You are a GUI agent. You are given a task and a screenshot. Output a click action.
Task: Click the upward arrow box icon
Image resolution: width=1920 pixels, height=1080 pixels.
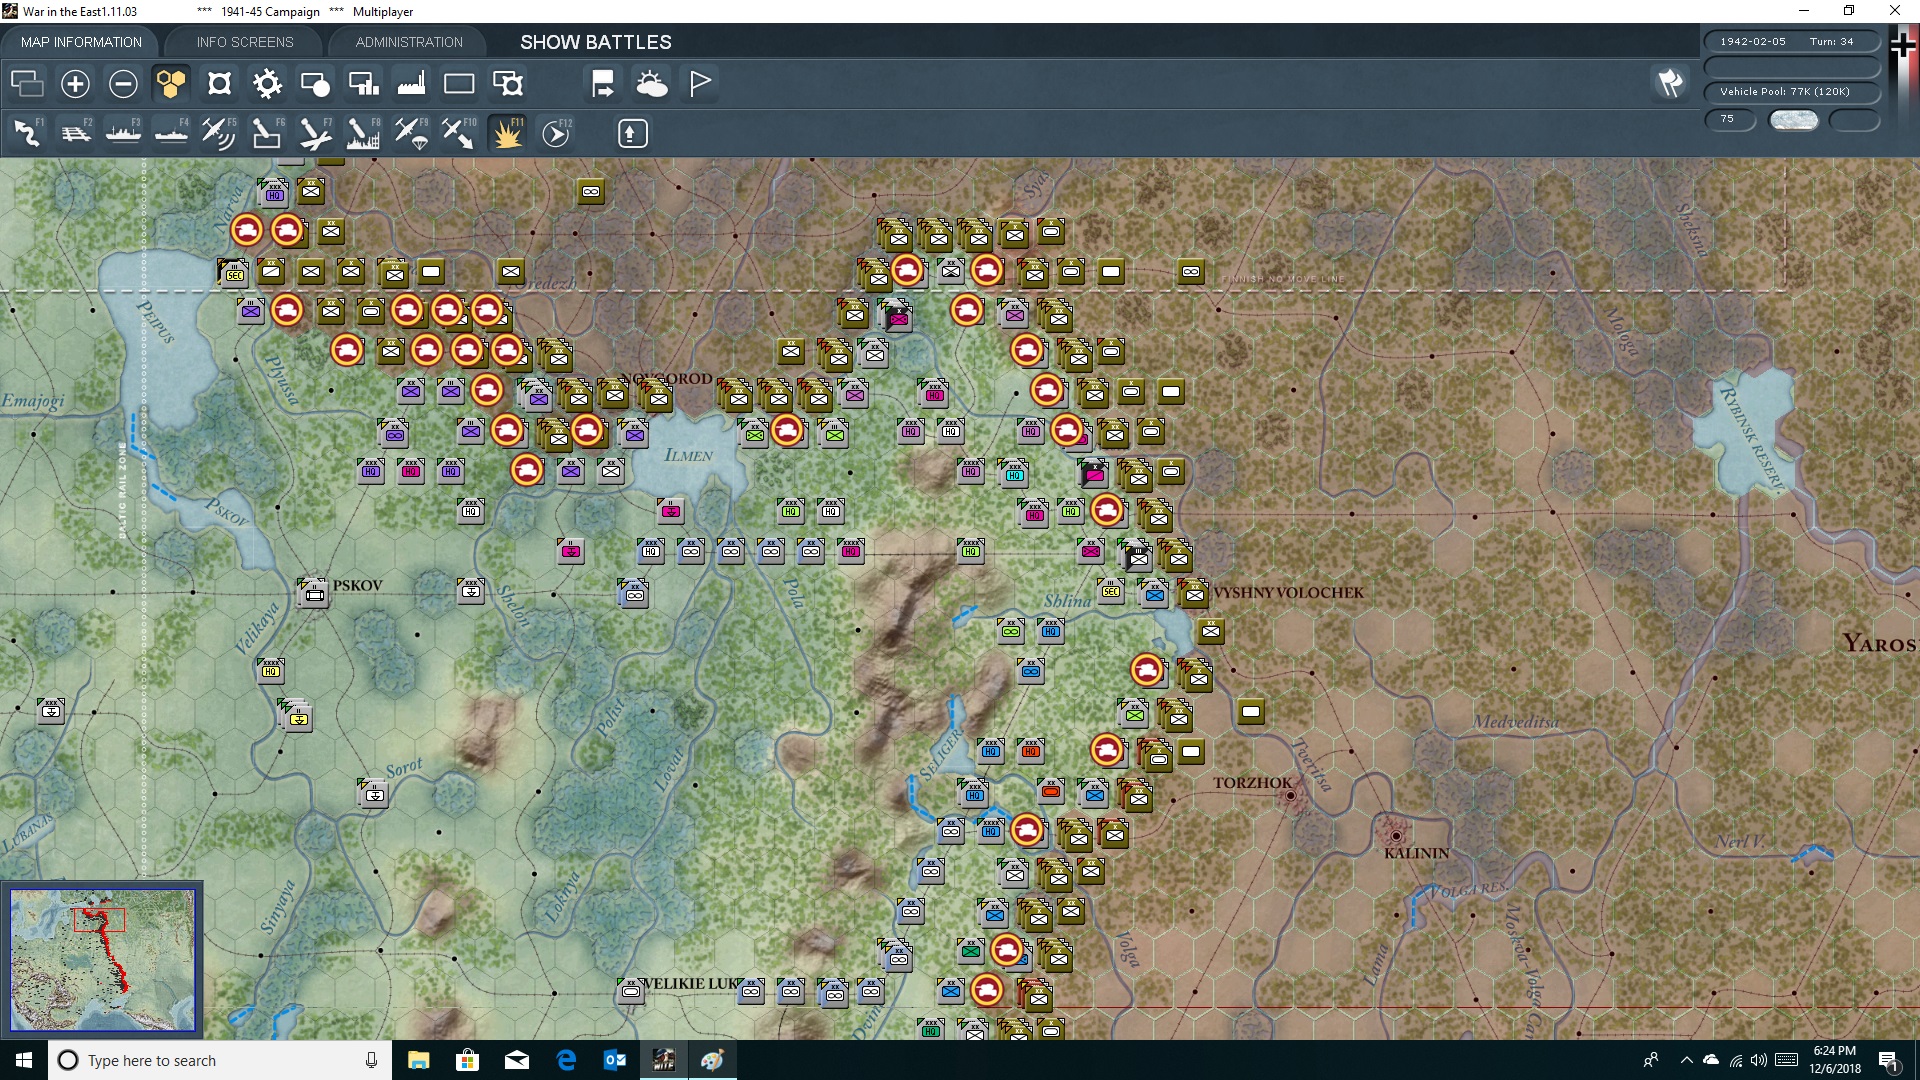coord(632,133)
